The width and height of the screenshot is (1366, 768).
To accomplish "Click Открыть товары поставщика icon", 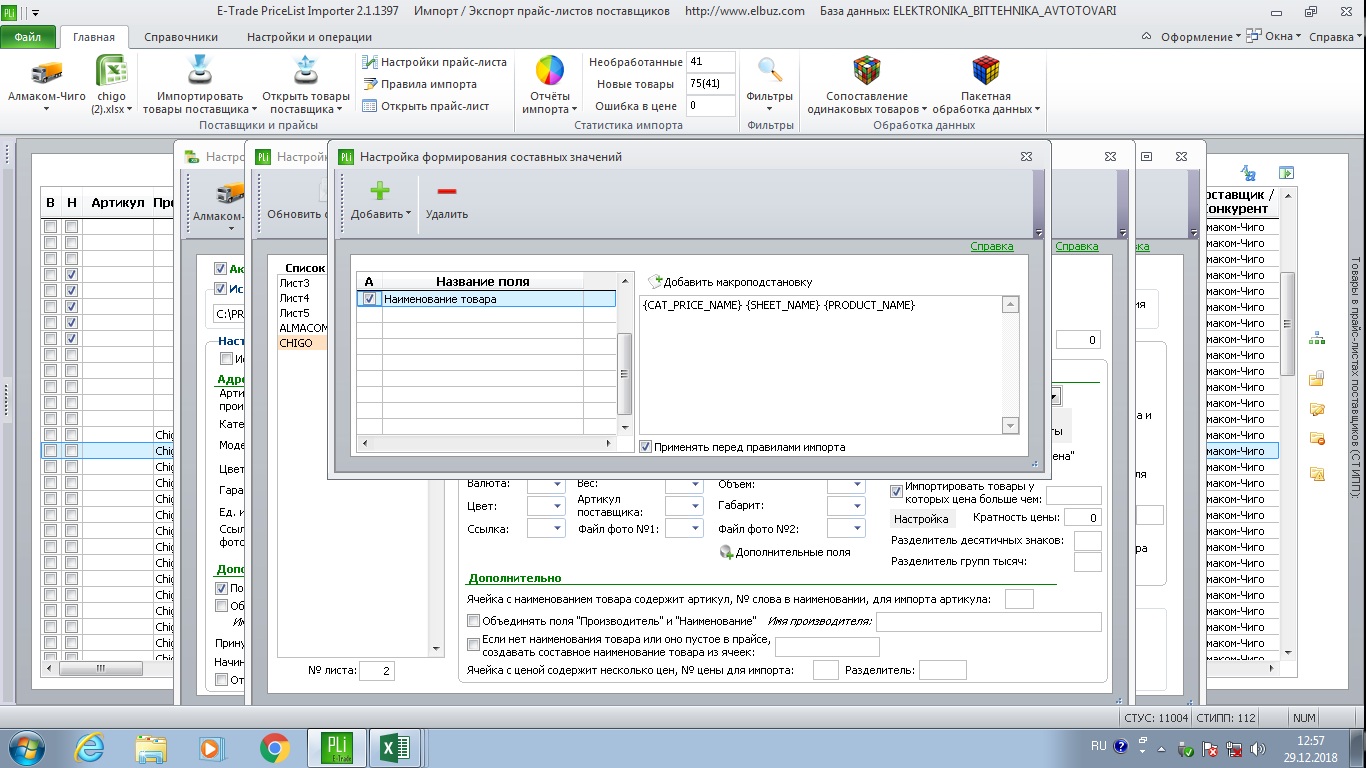I will click(305, 72).
